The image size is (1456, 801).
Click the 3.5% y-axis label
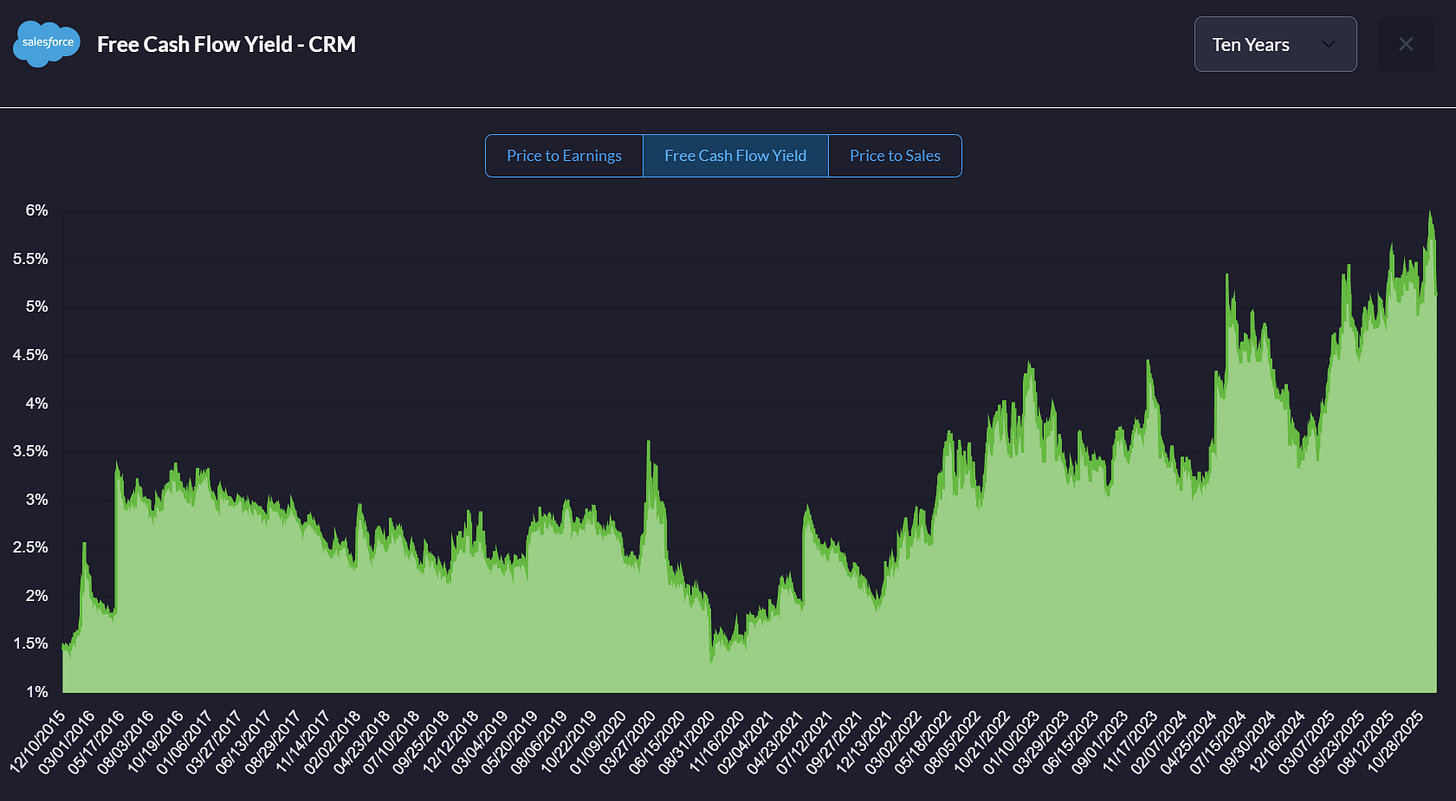tap(29, 452)
